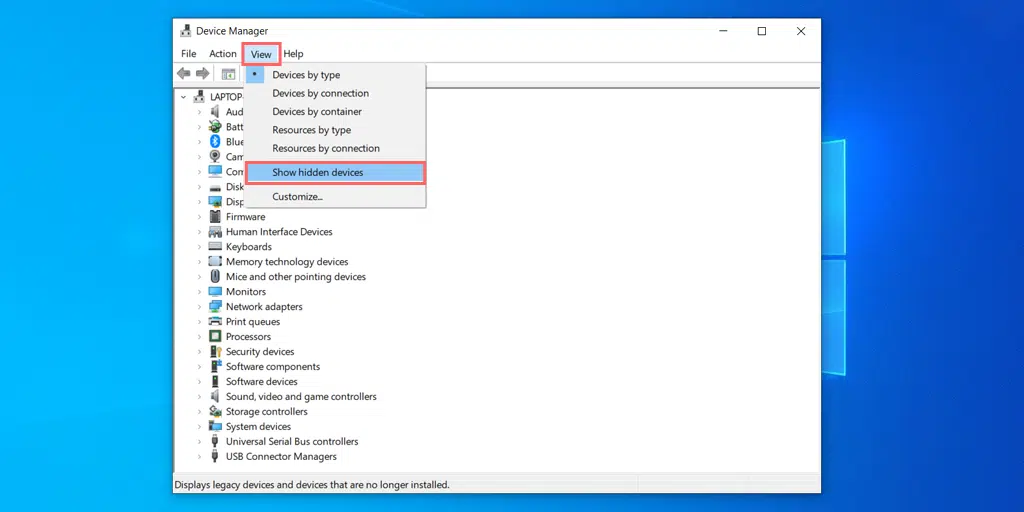Click the Sound, video and game controllers icon

tap(215, 396)
